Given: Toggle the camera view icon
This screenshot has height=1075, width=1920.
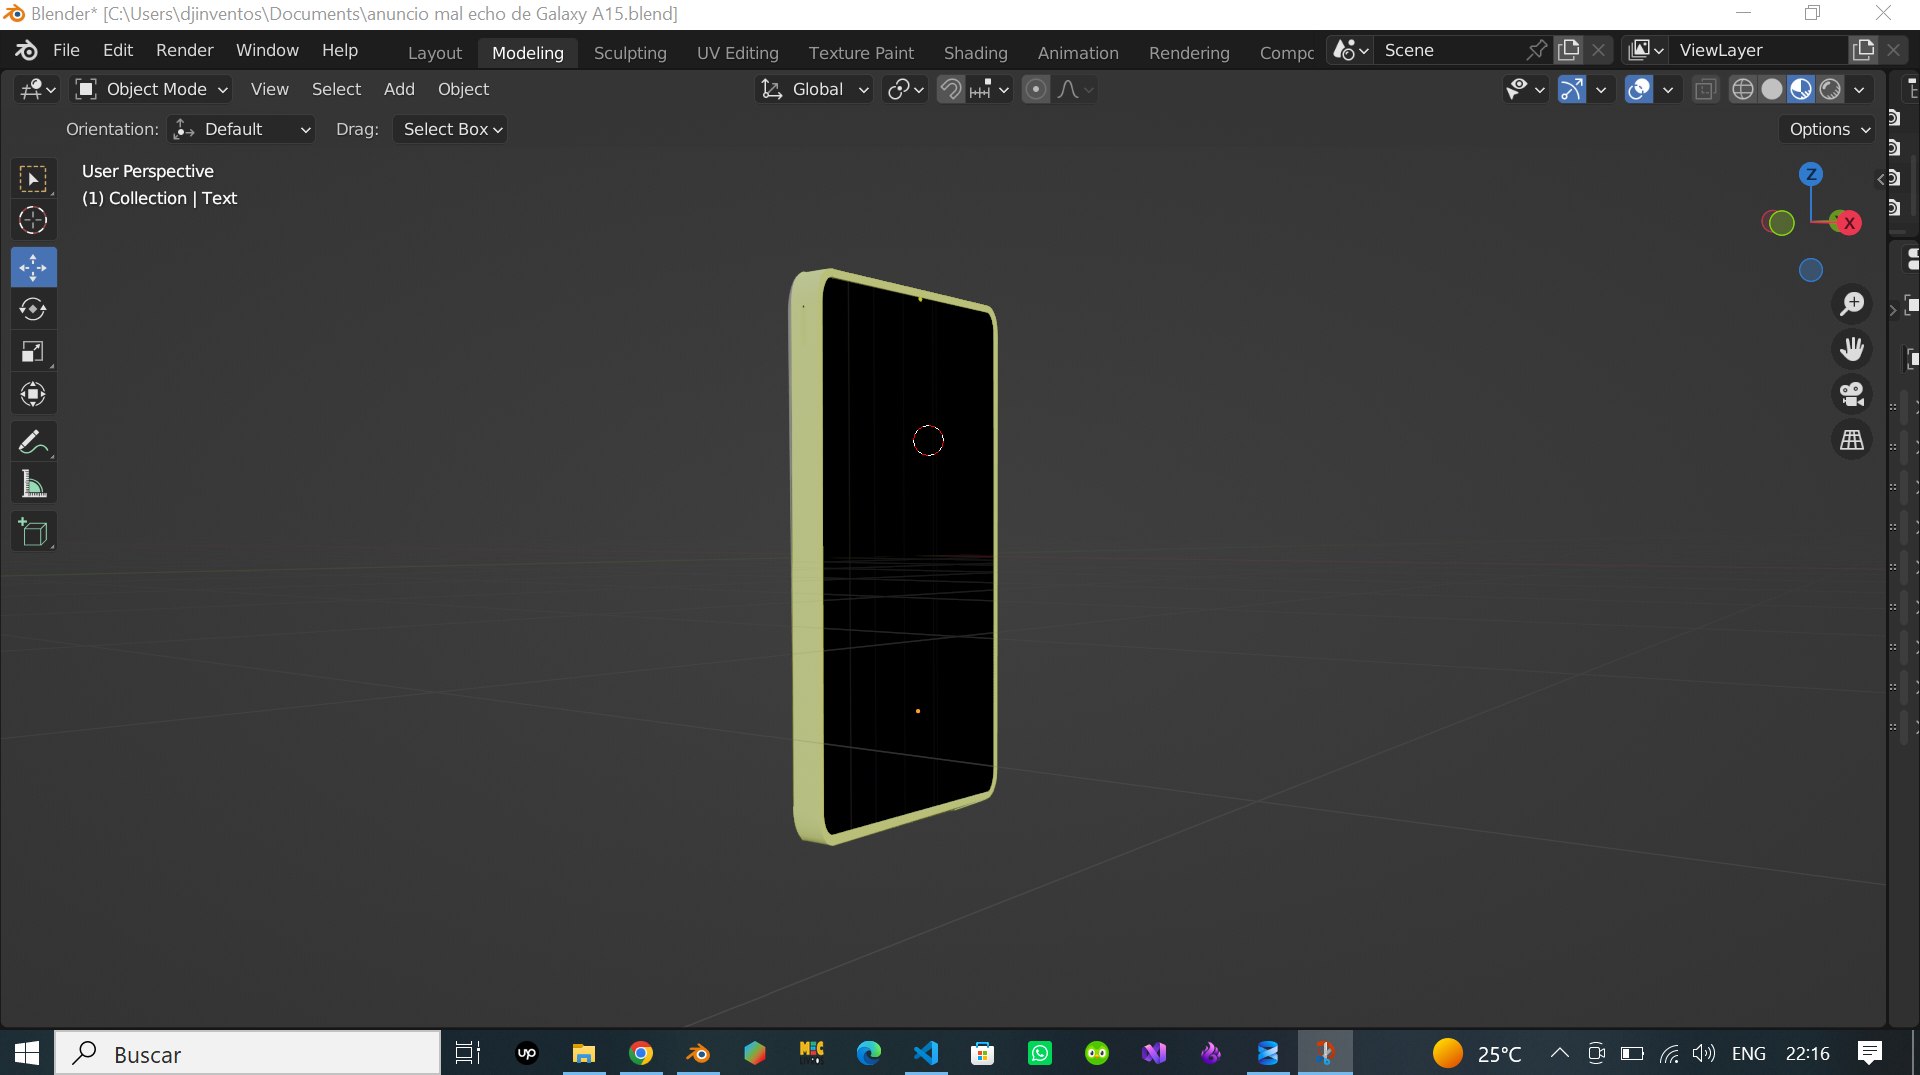Looking at the screenshot, I should (x=1852, y=394).
